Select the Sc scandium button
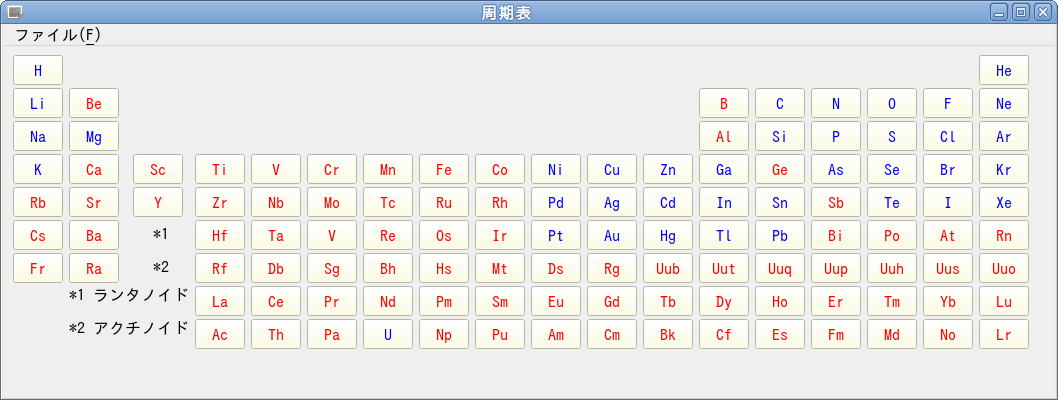 (x=158, y=170)
